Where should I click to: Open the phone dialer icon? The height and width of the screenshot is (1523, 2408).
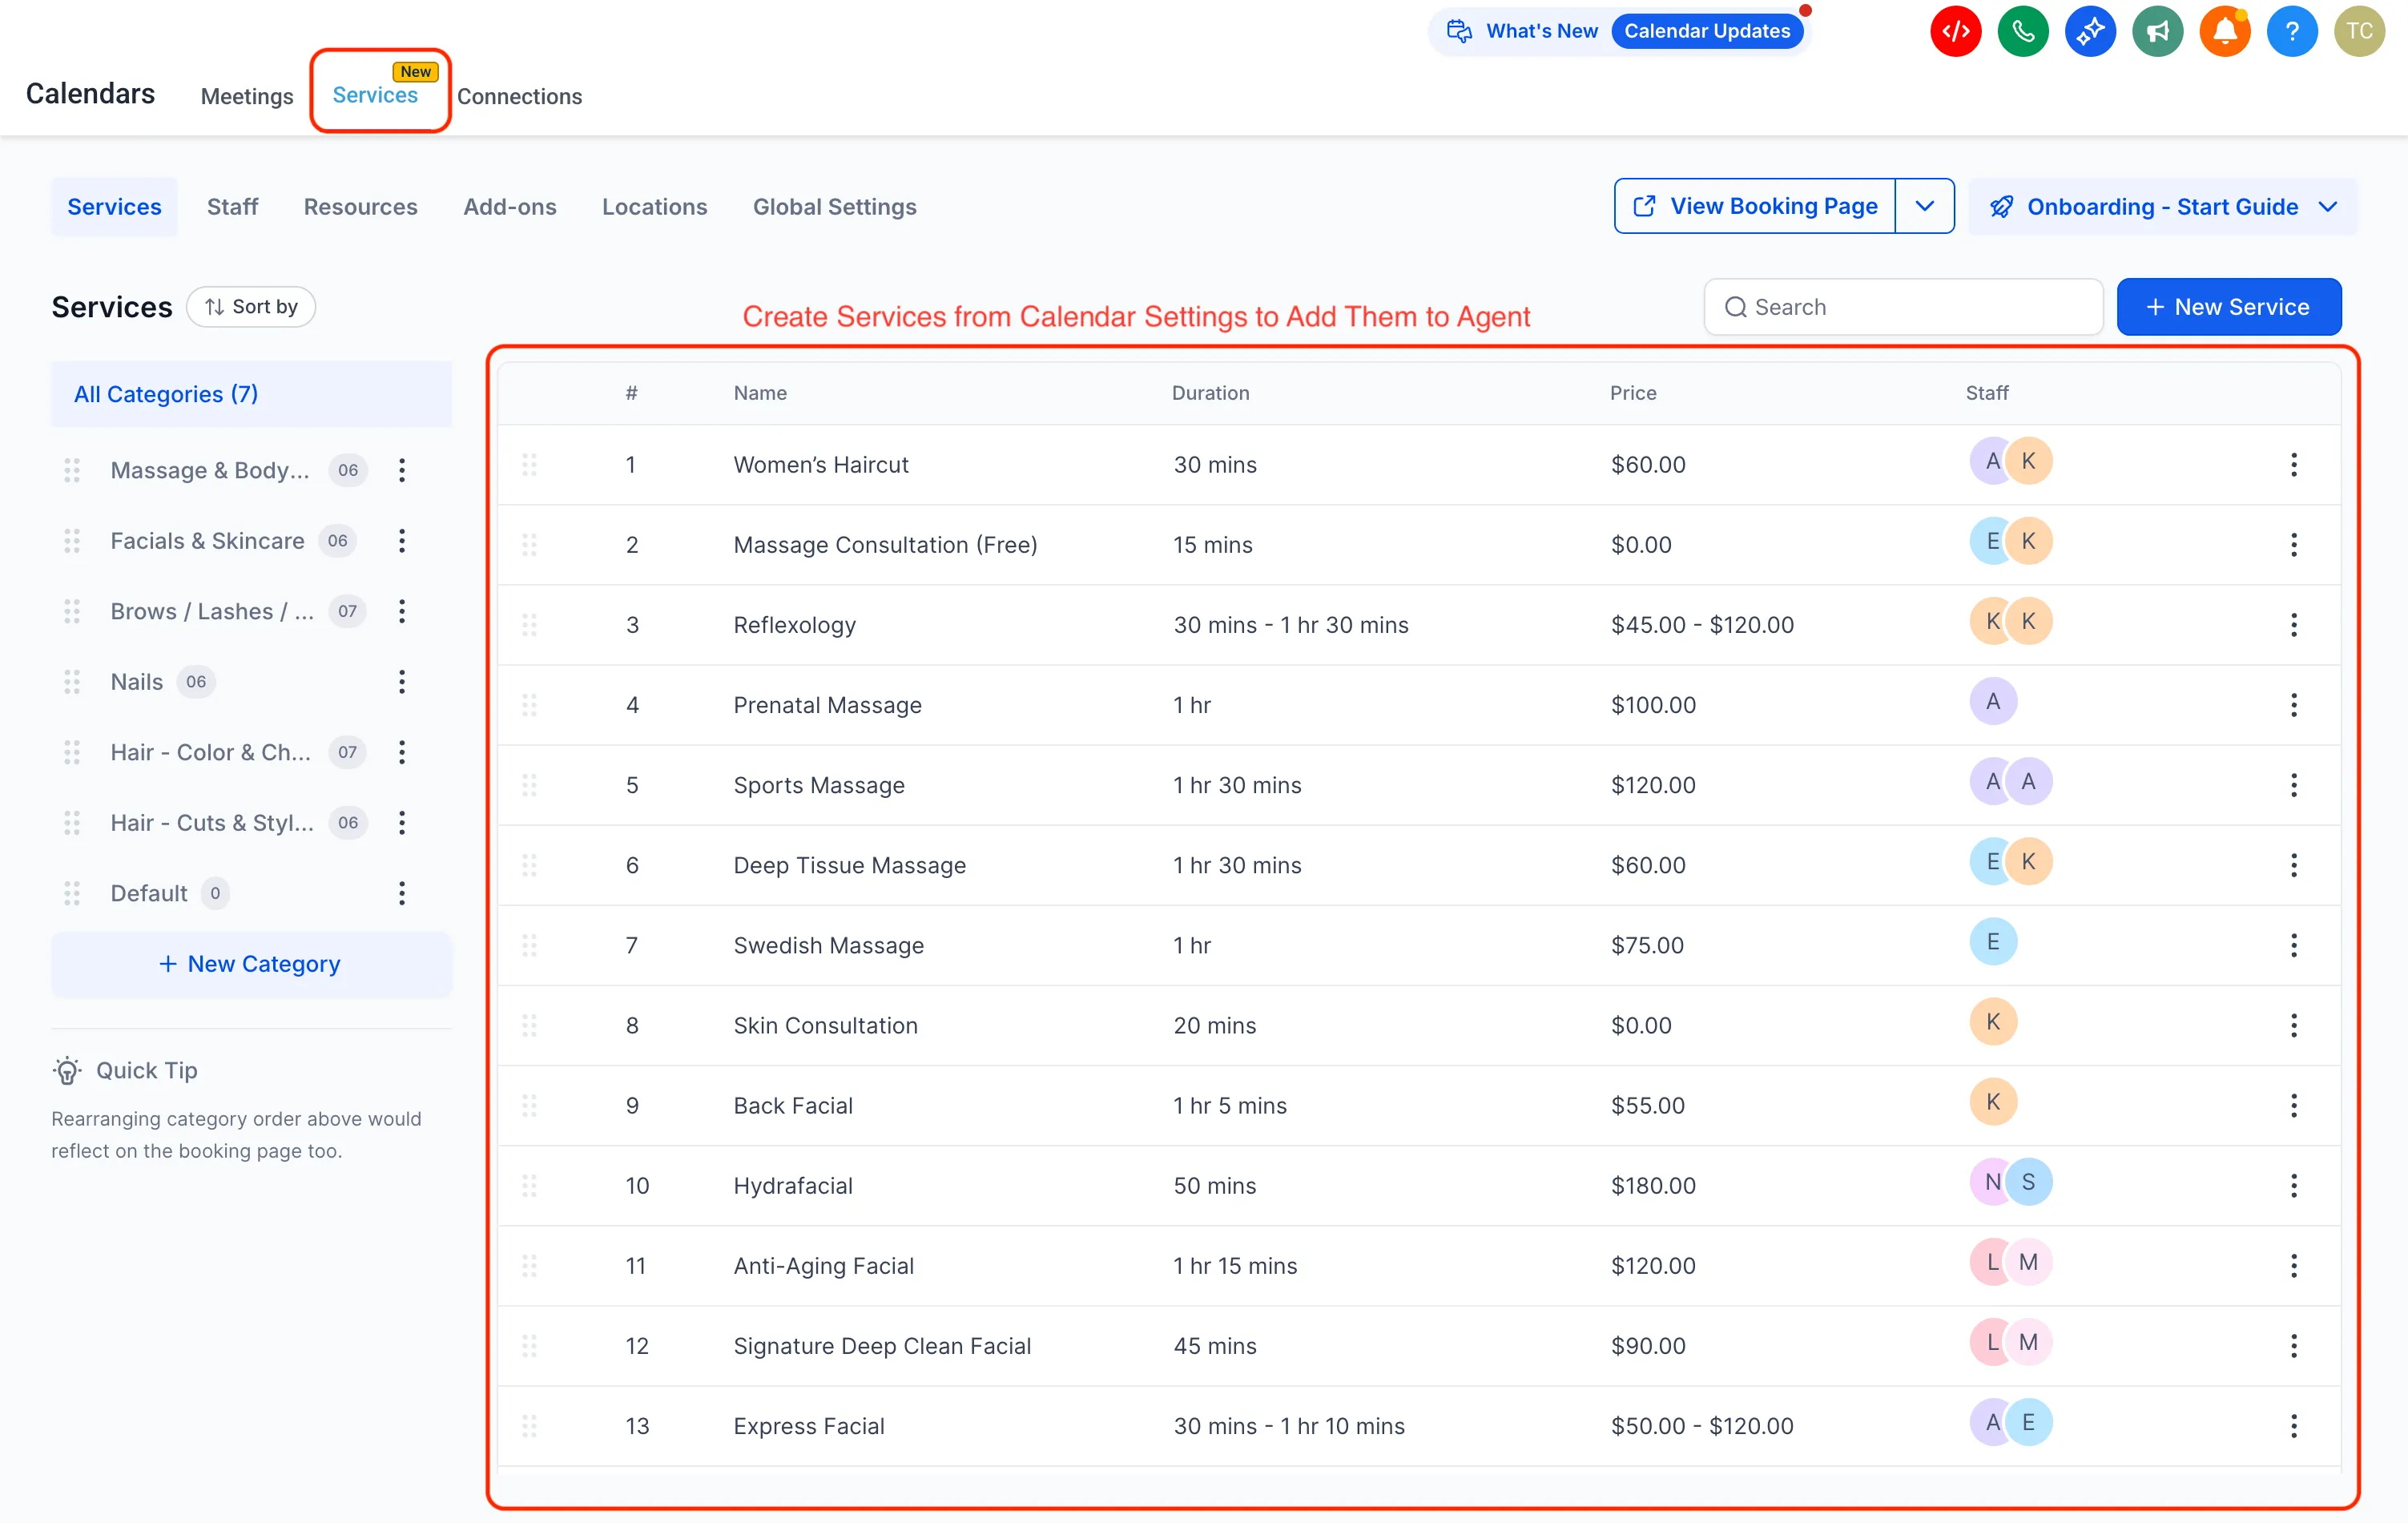pos(2023,31)
